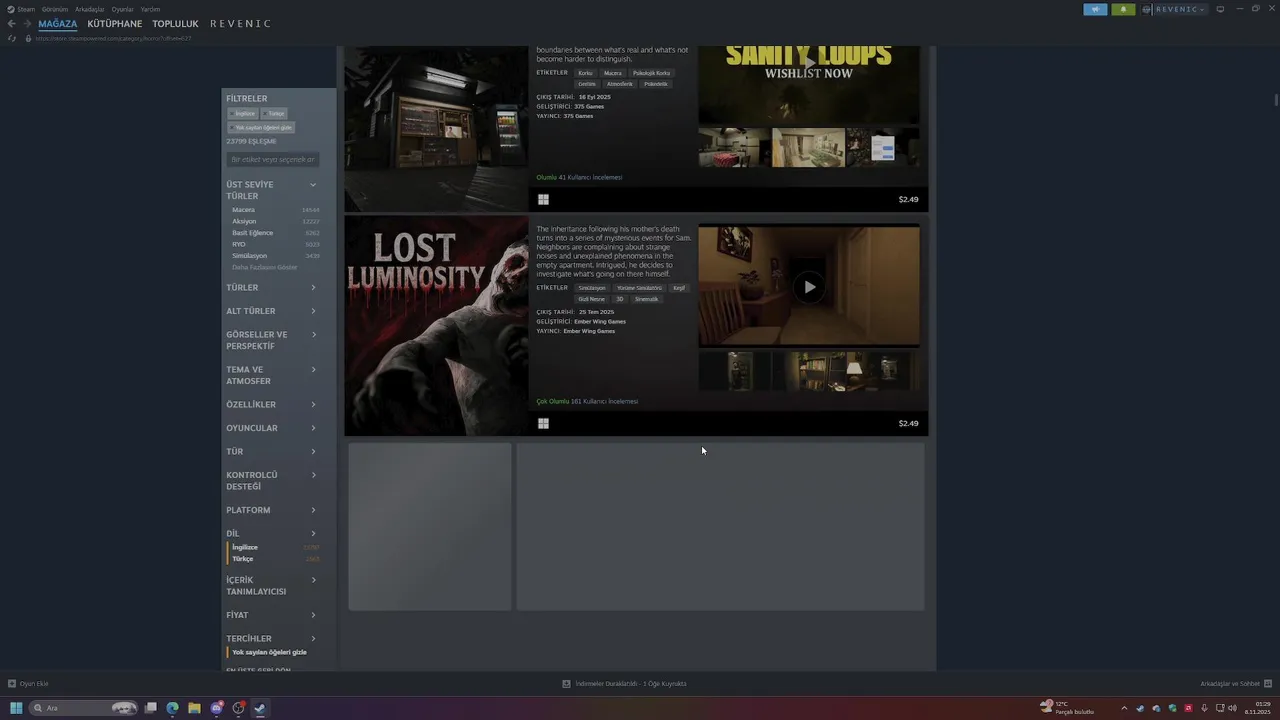Click the Lost Luminosity cover art
Screen dimensions: 1280x720
tap(436, 326)
